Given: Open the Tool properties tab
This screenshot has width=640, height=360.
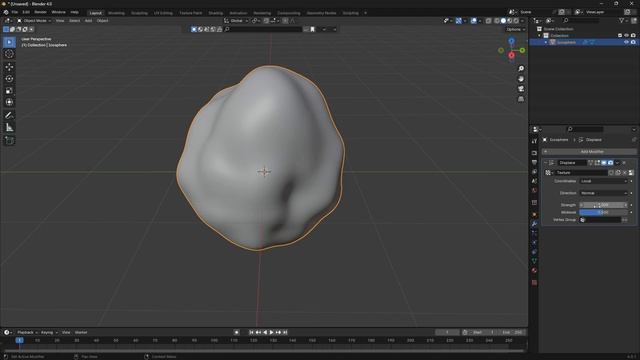Looking at the screenshot, I should tap(534, 141).
